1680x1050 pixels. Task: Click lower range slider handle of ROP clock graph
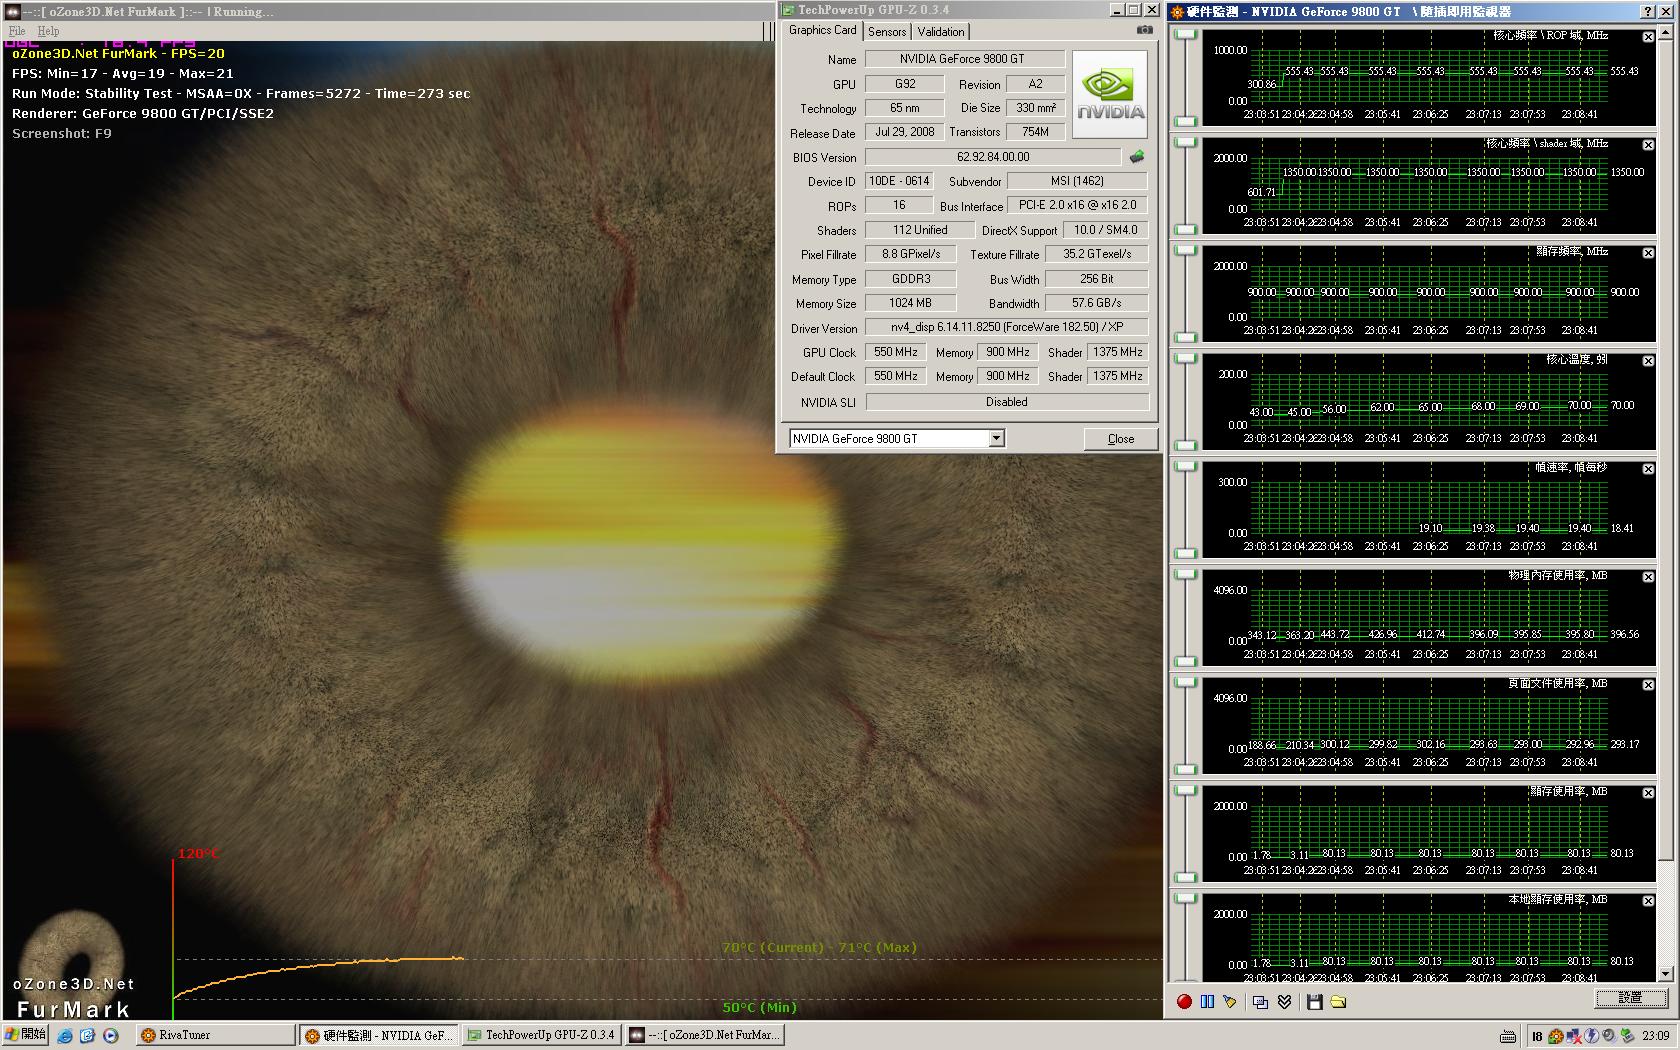click(1185, 121)
